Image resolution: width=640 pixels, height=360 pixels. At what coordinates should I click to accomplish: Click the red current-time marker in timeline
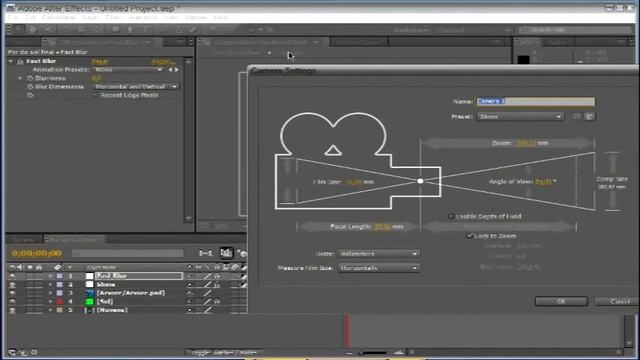347,331
